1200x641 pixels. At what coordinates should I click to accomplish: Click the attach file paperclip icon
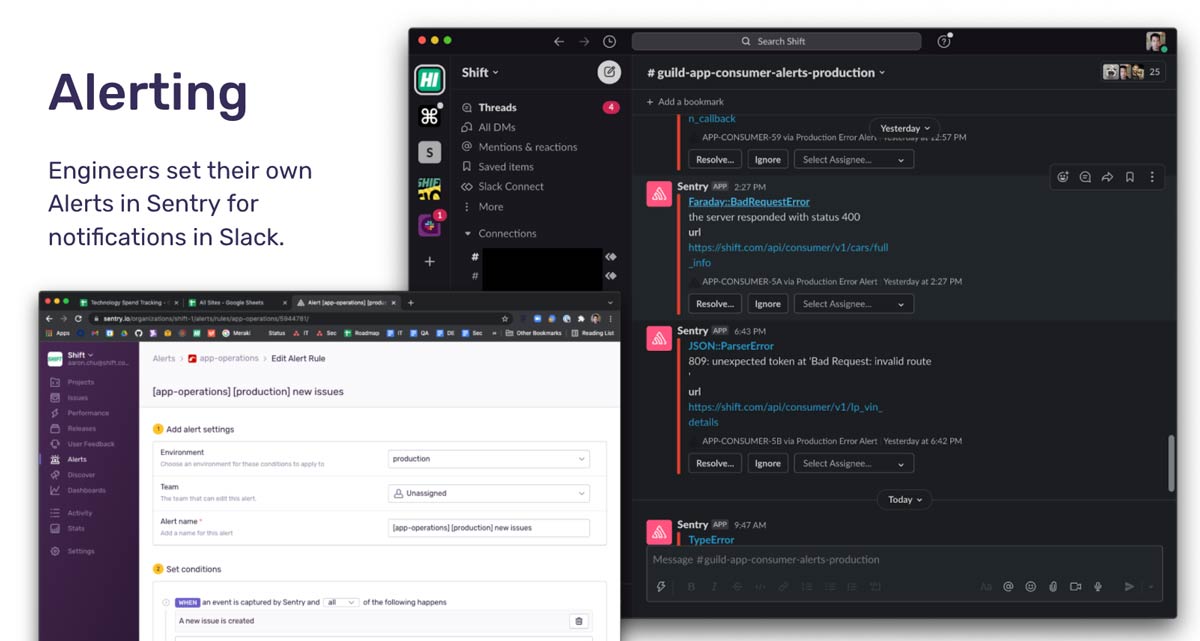[1053, 587]
